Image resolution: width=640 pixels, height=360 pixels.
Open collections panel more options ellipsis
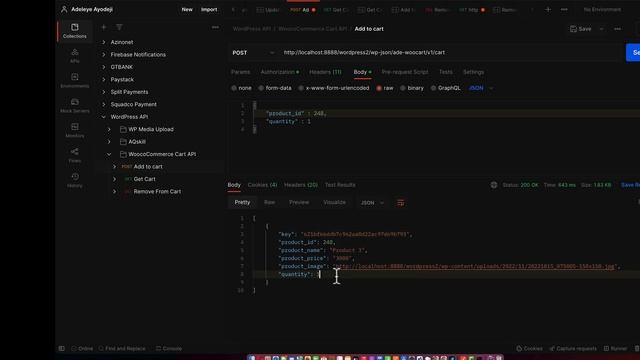click(x=215, y=27)
